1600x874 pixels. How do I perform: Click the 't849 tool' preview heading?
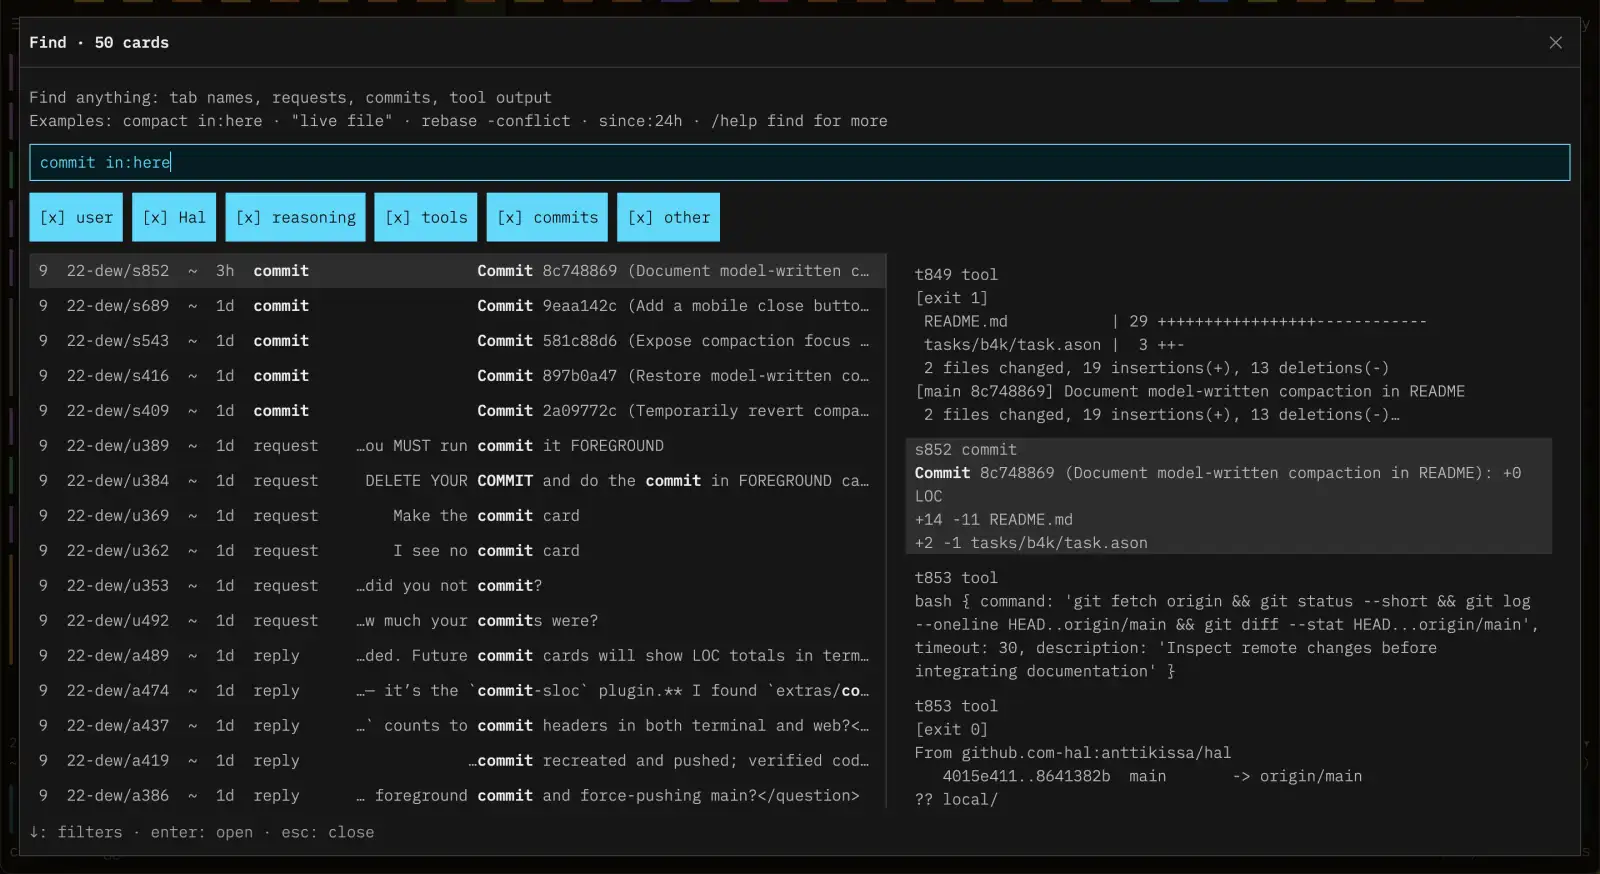pyautogui.click(x=956, y=274)
